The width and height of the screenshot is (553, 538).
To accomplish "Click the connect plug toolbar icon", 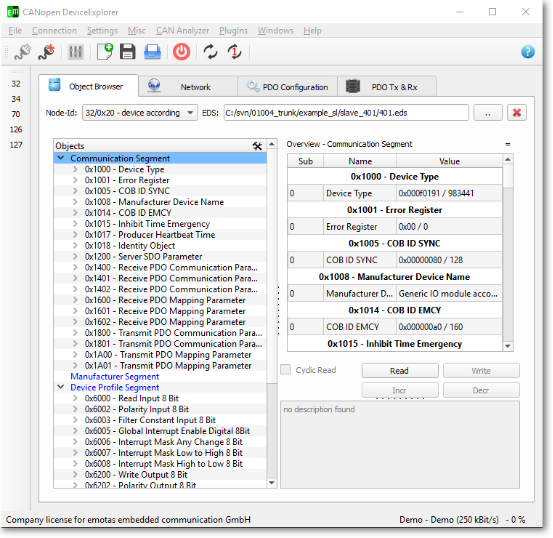I will click(23, 52).
